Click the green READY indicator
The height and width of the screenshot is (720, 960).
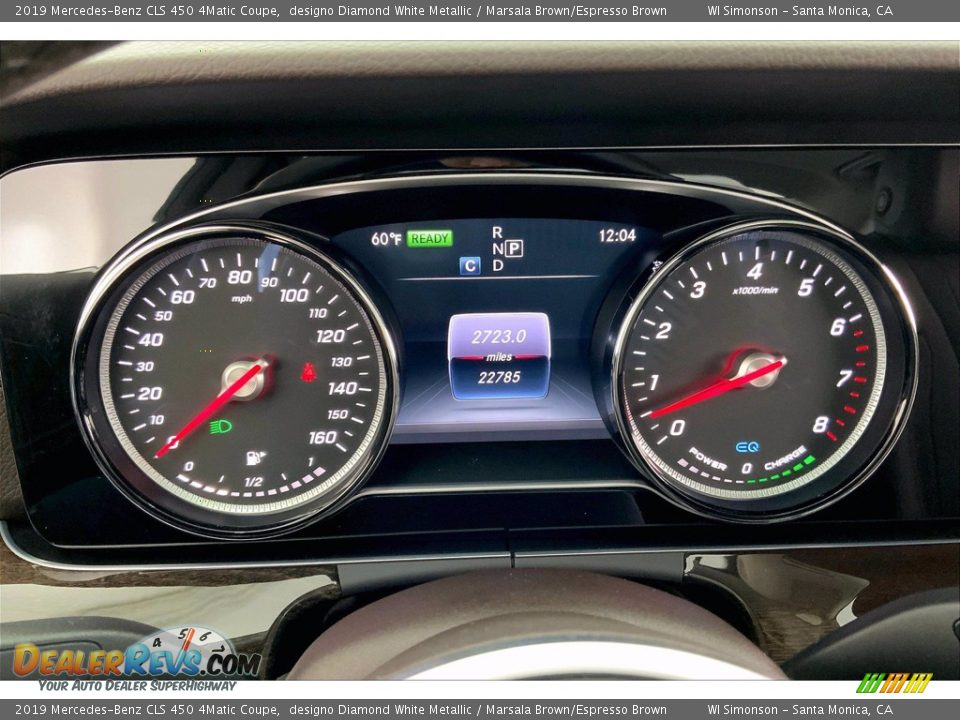pos(430,239)
